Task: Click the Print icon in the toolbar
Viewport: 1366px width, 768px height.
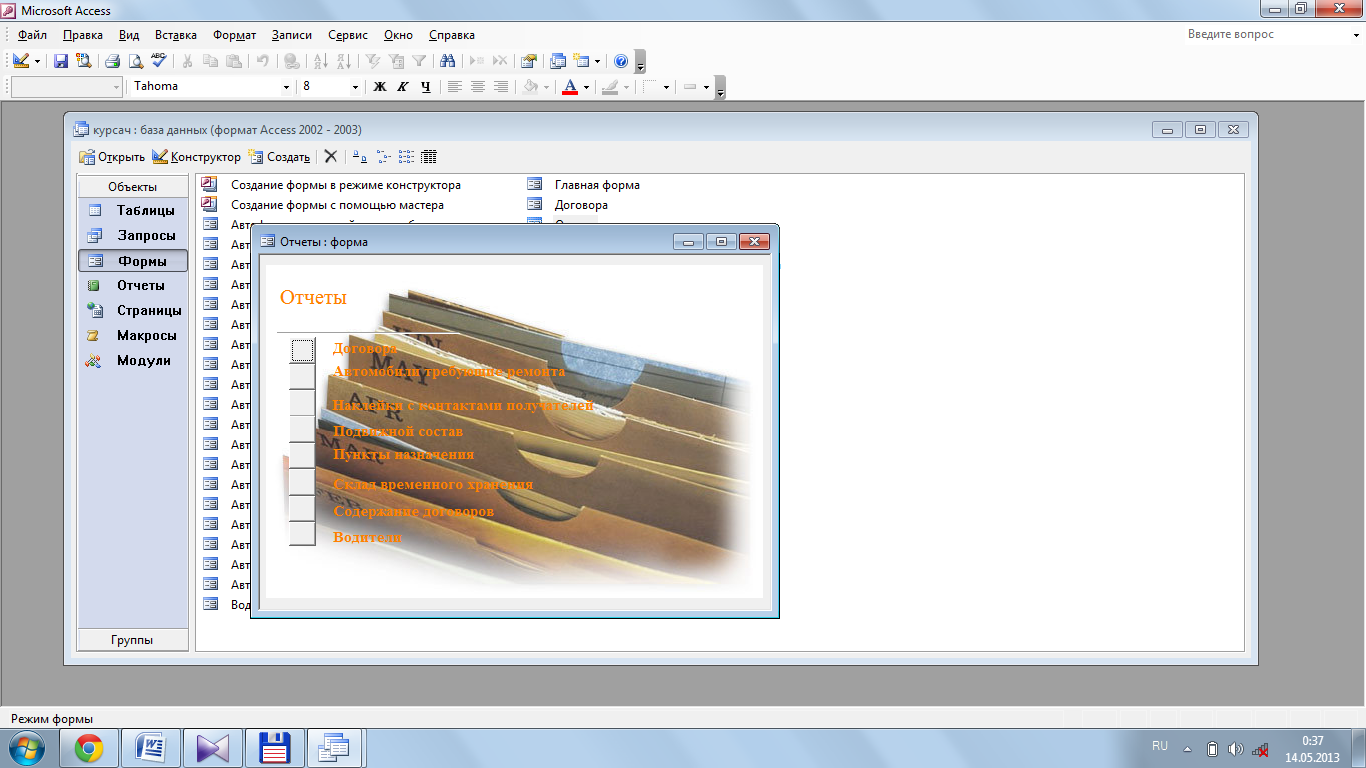Action: click(113, 61)
